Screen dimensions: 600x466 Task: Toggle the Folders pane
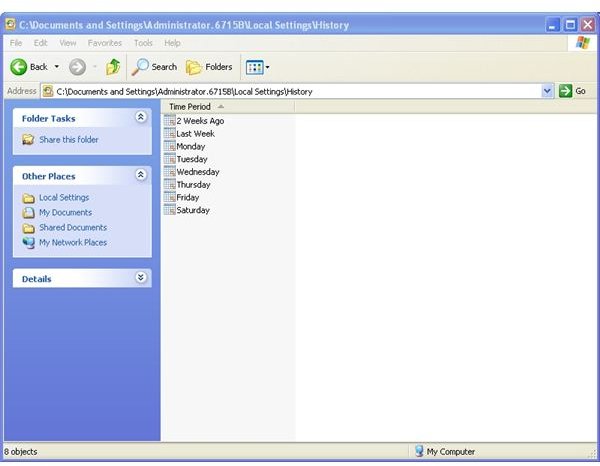tap(209, 67)
